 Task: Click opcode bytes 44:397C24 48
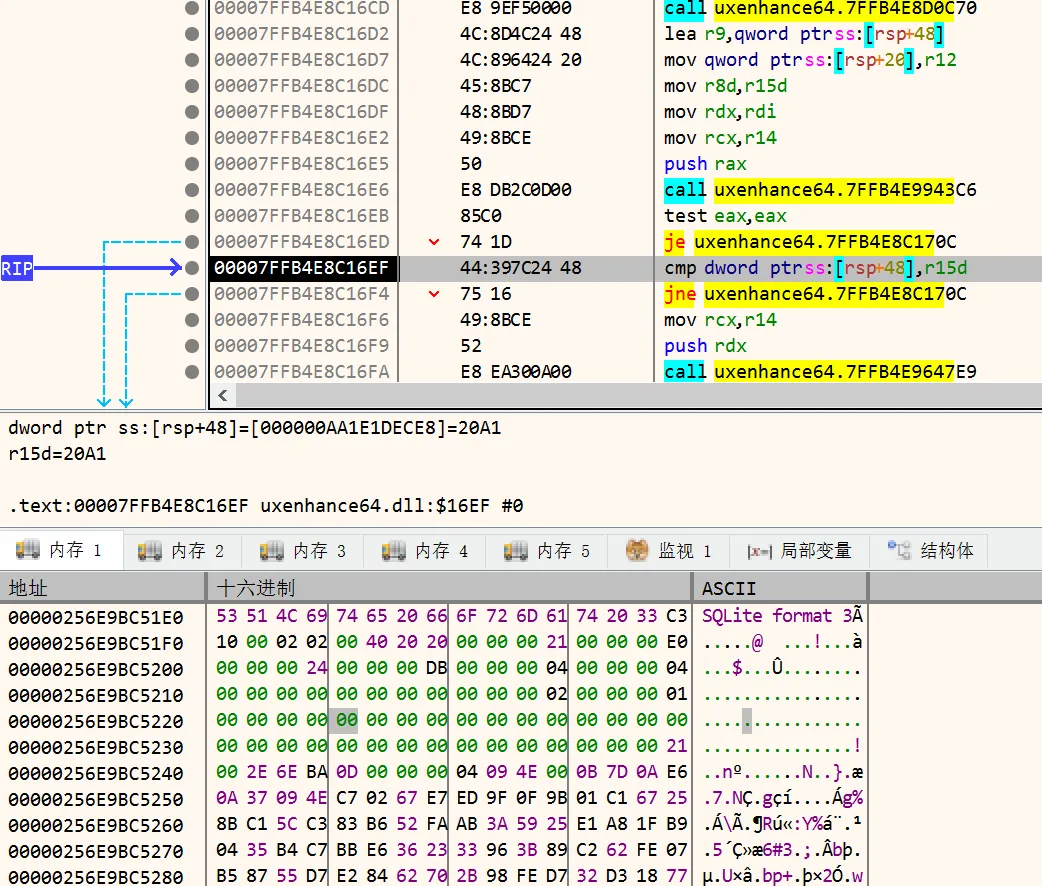coord(520,268)
